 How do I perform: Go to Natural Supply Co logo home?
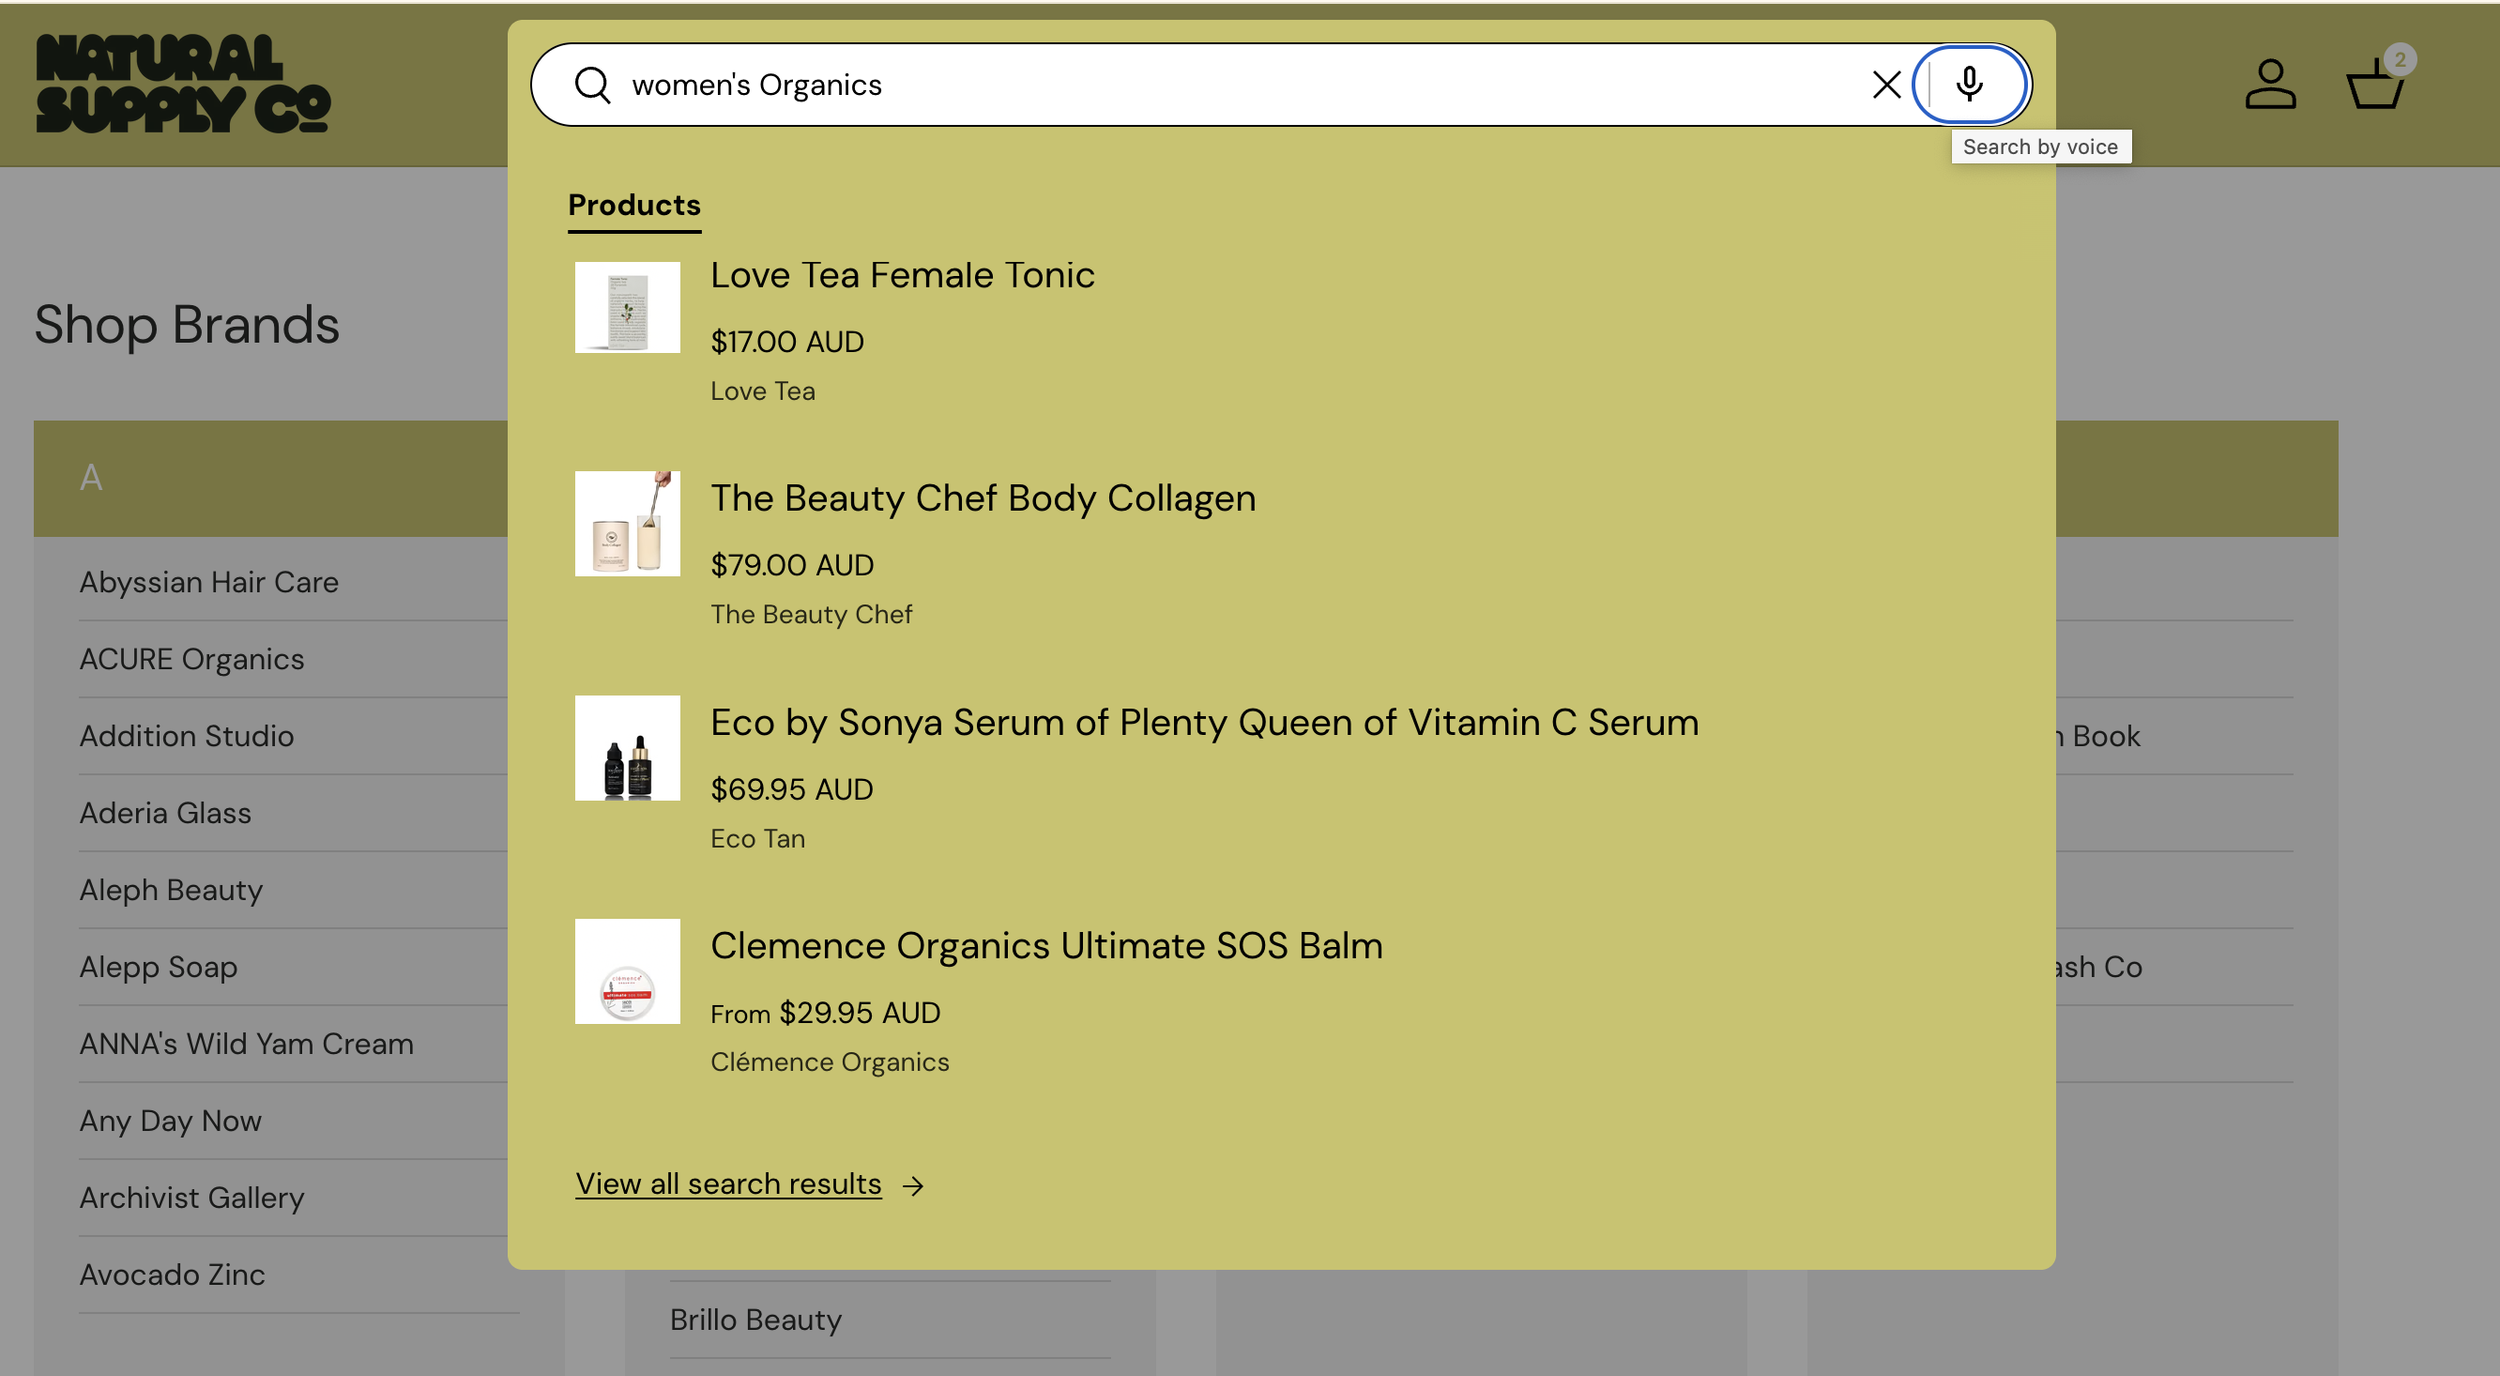click(183, 84)
